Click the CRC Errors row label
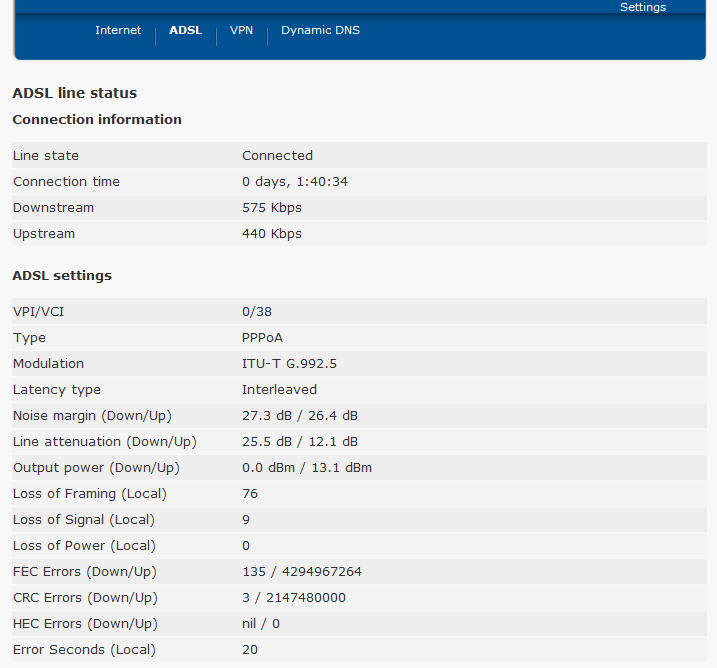The height and width of the screenshot is (668, 717). coord(85,597)
